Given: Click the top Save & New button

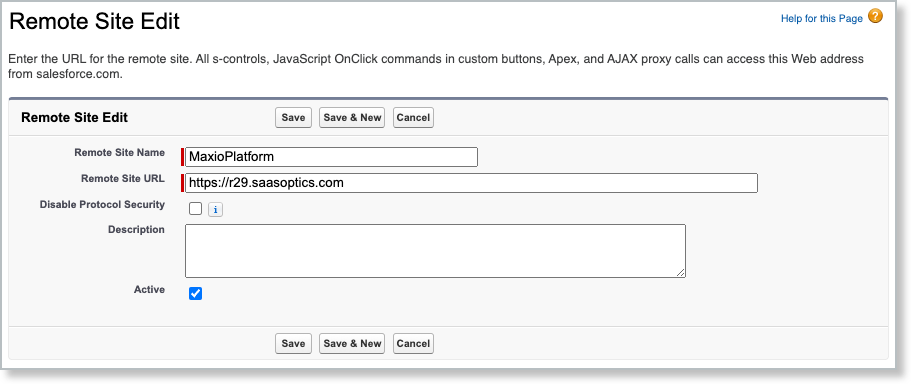Looking at the screenshot, I should [x=352, y=117].
